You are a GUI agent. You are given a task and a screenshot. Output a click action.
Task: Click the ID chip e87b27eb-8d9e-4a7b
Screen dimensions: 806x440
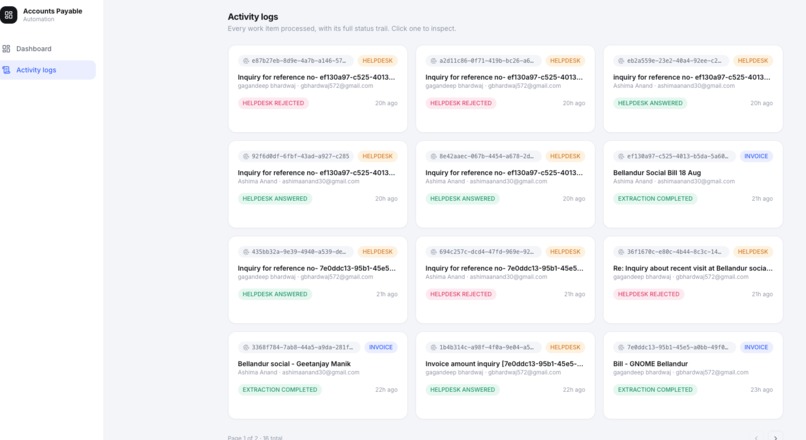click(296, 61)
